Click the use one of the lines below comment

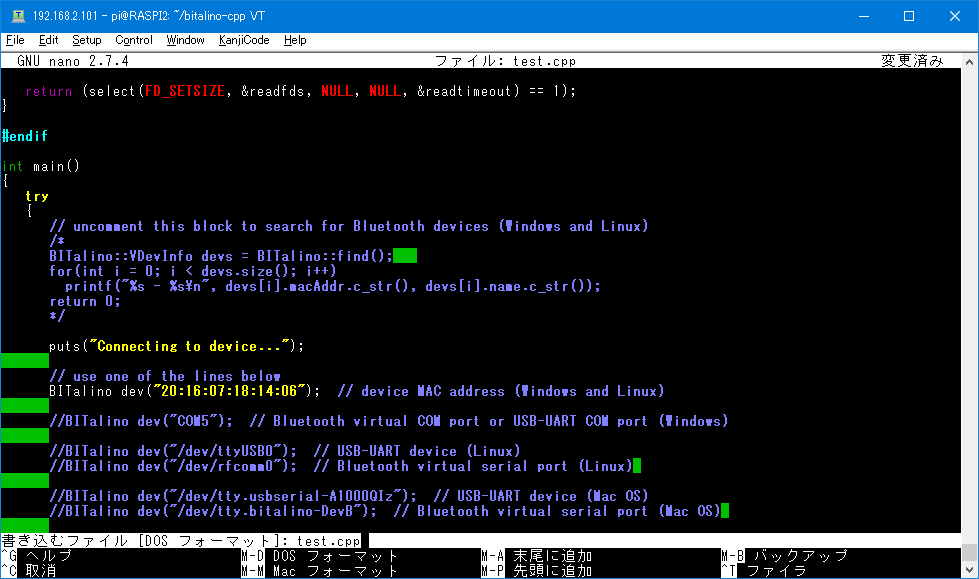coord(165,376)
